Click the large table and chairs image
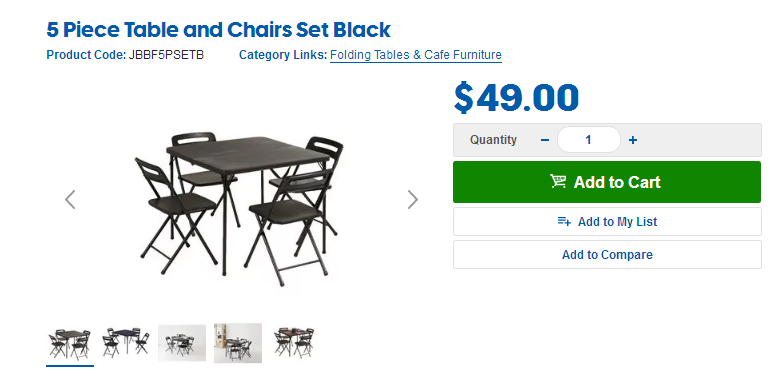 240,208
